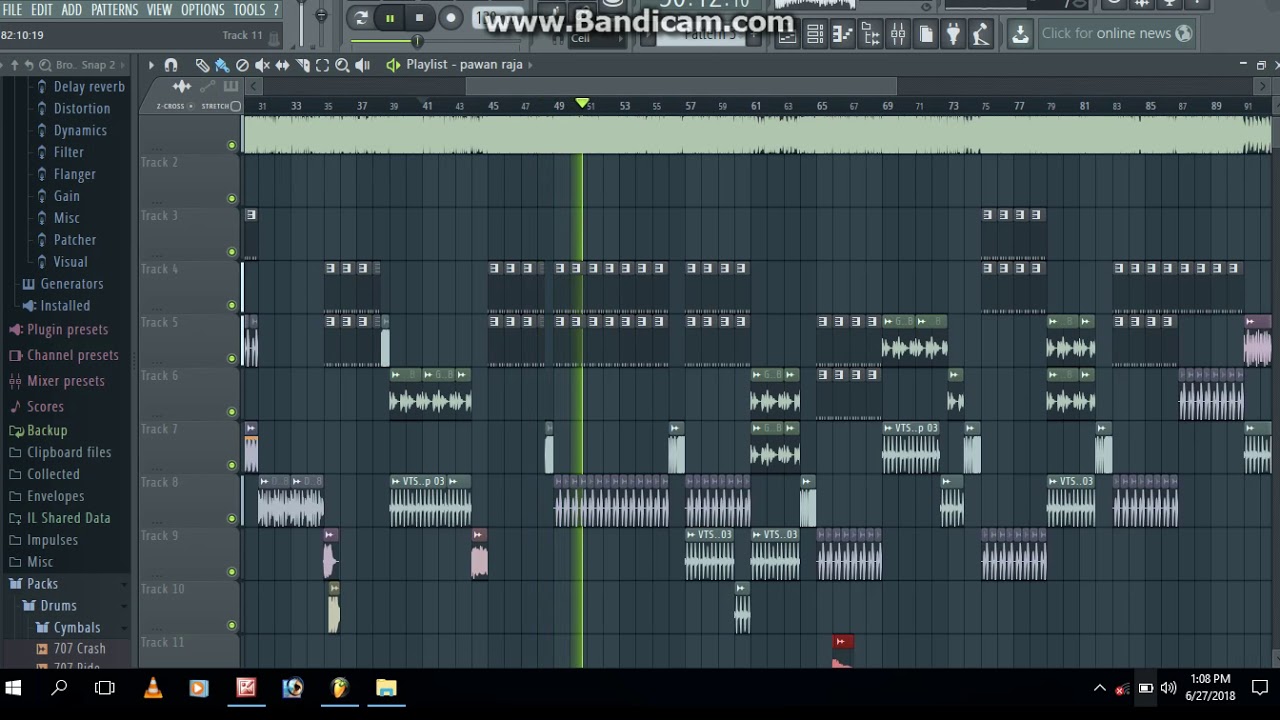This screenshot has height=720, width=1280.
Task: Open the ADD menu
Action: pyautogui.click(x=72, y=9)
